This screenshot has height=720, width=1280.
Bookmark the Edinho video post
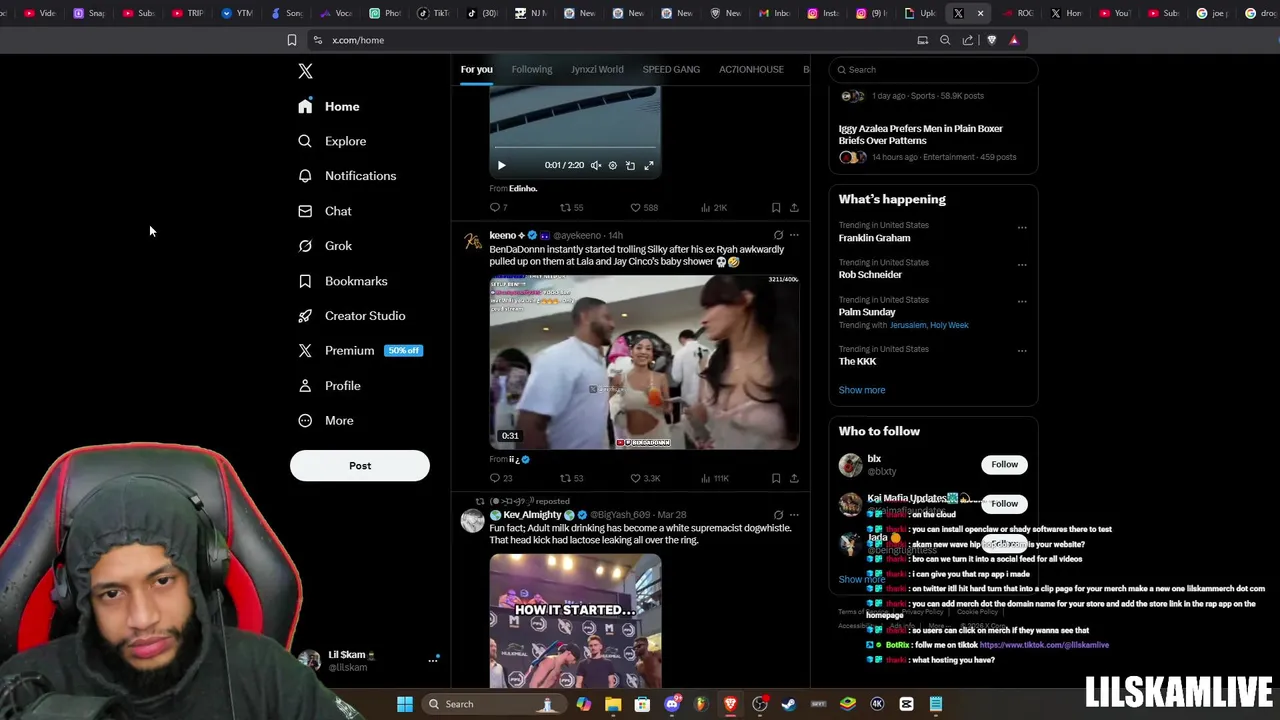click(776, 208)
